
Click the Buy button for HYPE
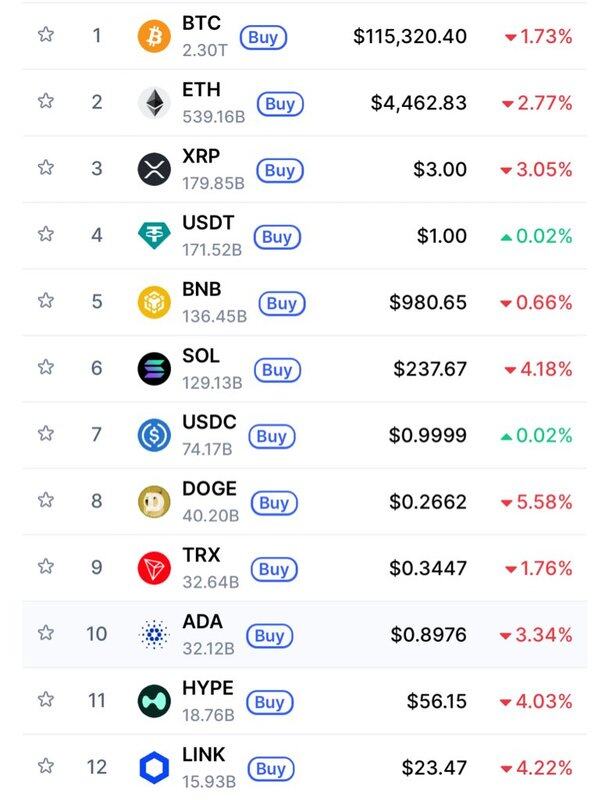pos(270,703)
